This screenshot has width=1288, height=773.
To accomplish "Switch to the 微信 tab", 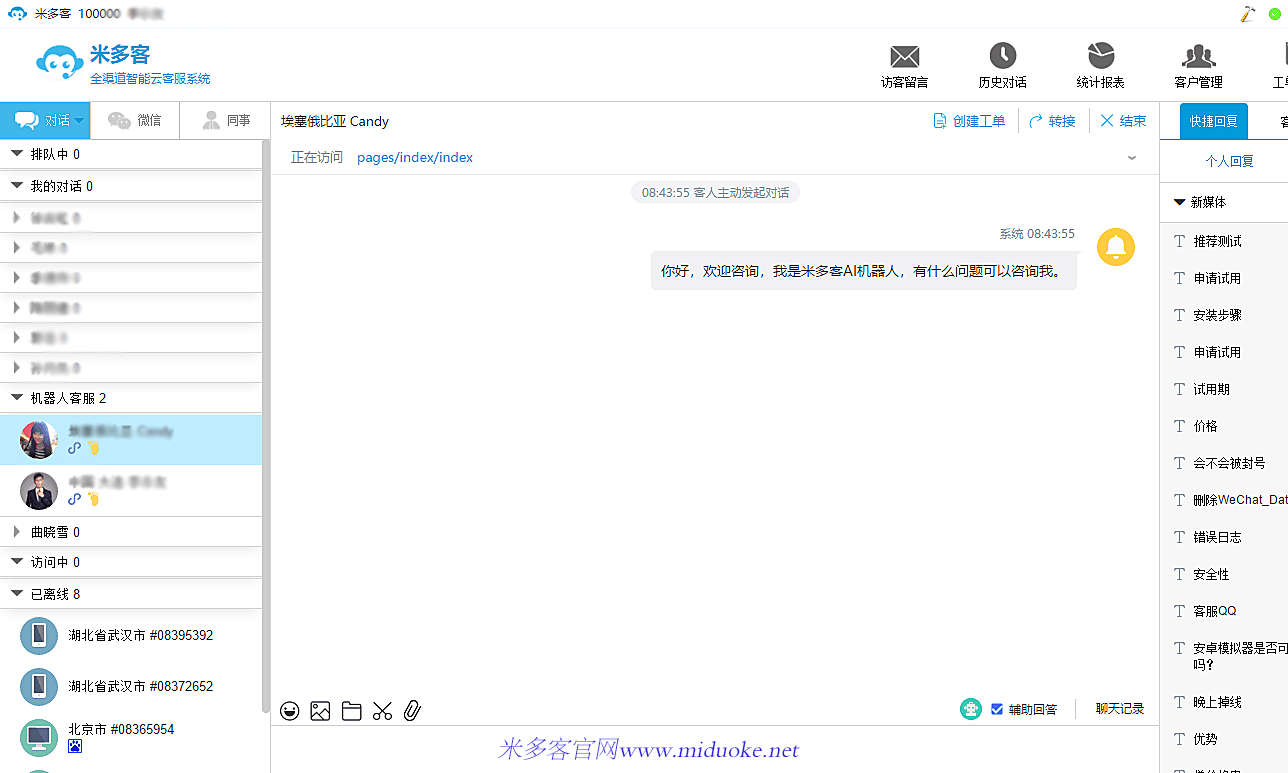I will point(135,121).
